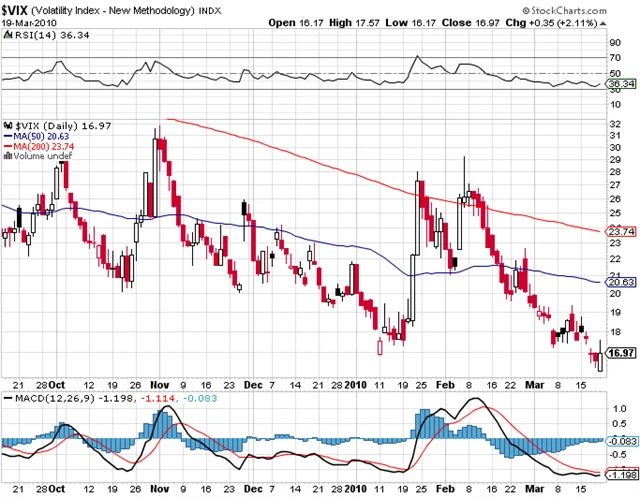Click the RSI 36.34 value tag
Viewport: 640px width, 498px height.
tap(621, 84)
